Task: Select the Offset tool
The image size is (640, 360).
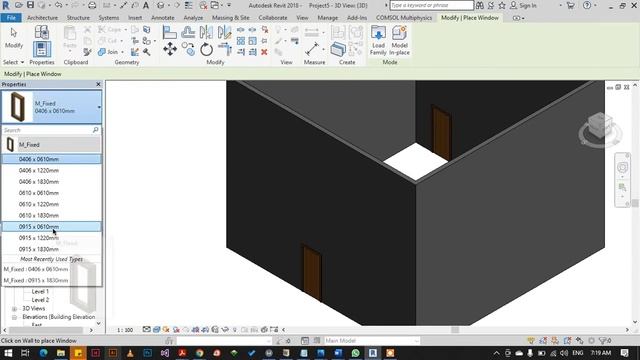Action: (188, 32)
